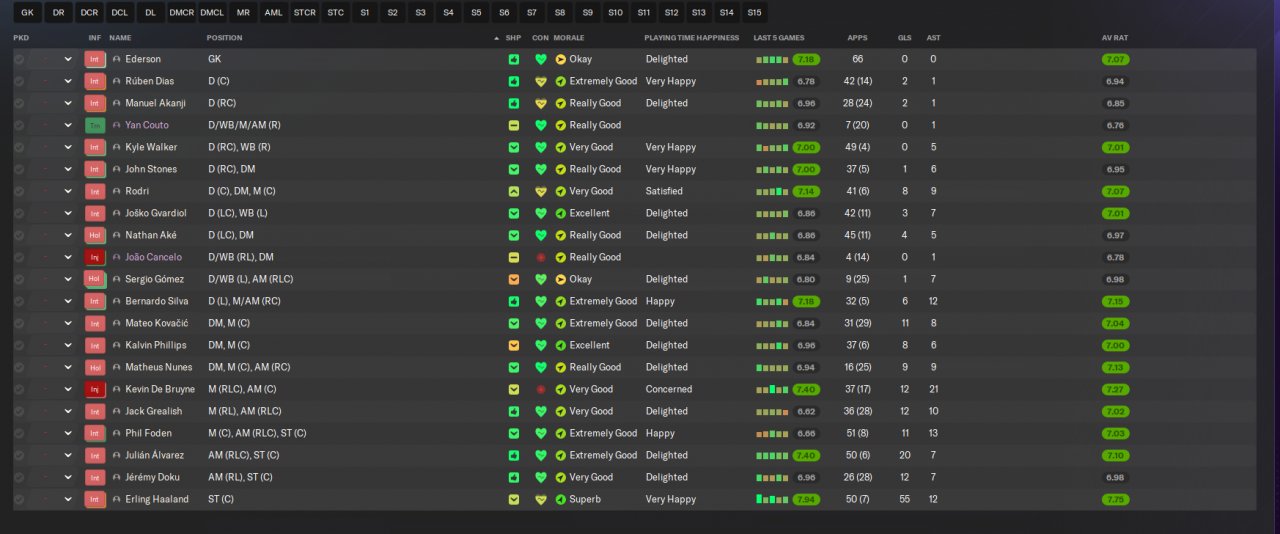1280x534 pixels.
Task: Click Rúben Dias's yellow condition heart
Action: tap(541, 81)
